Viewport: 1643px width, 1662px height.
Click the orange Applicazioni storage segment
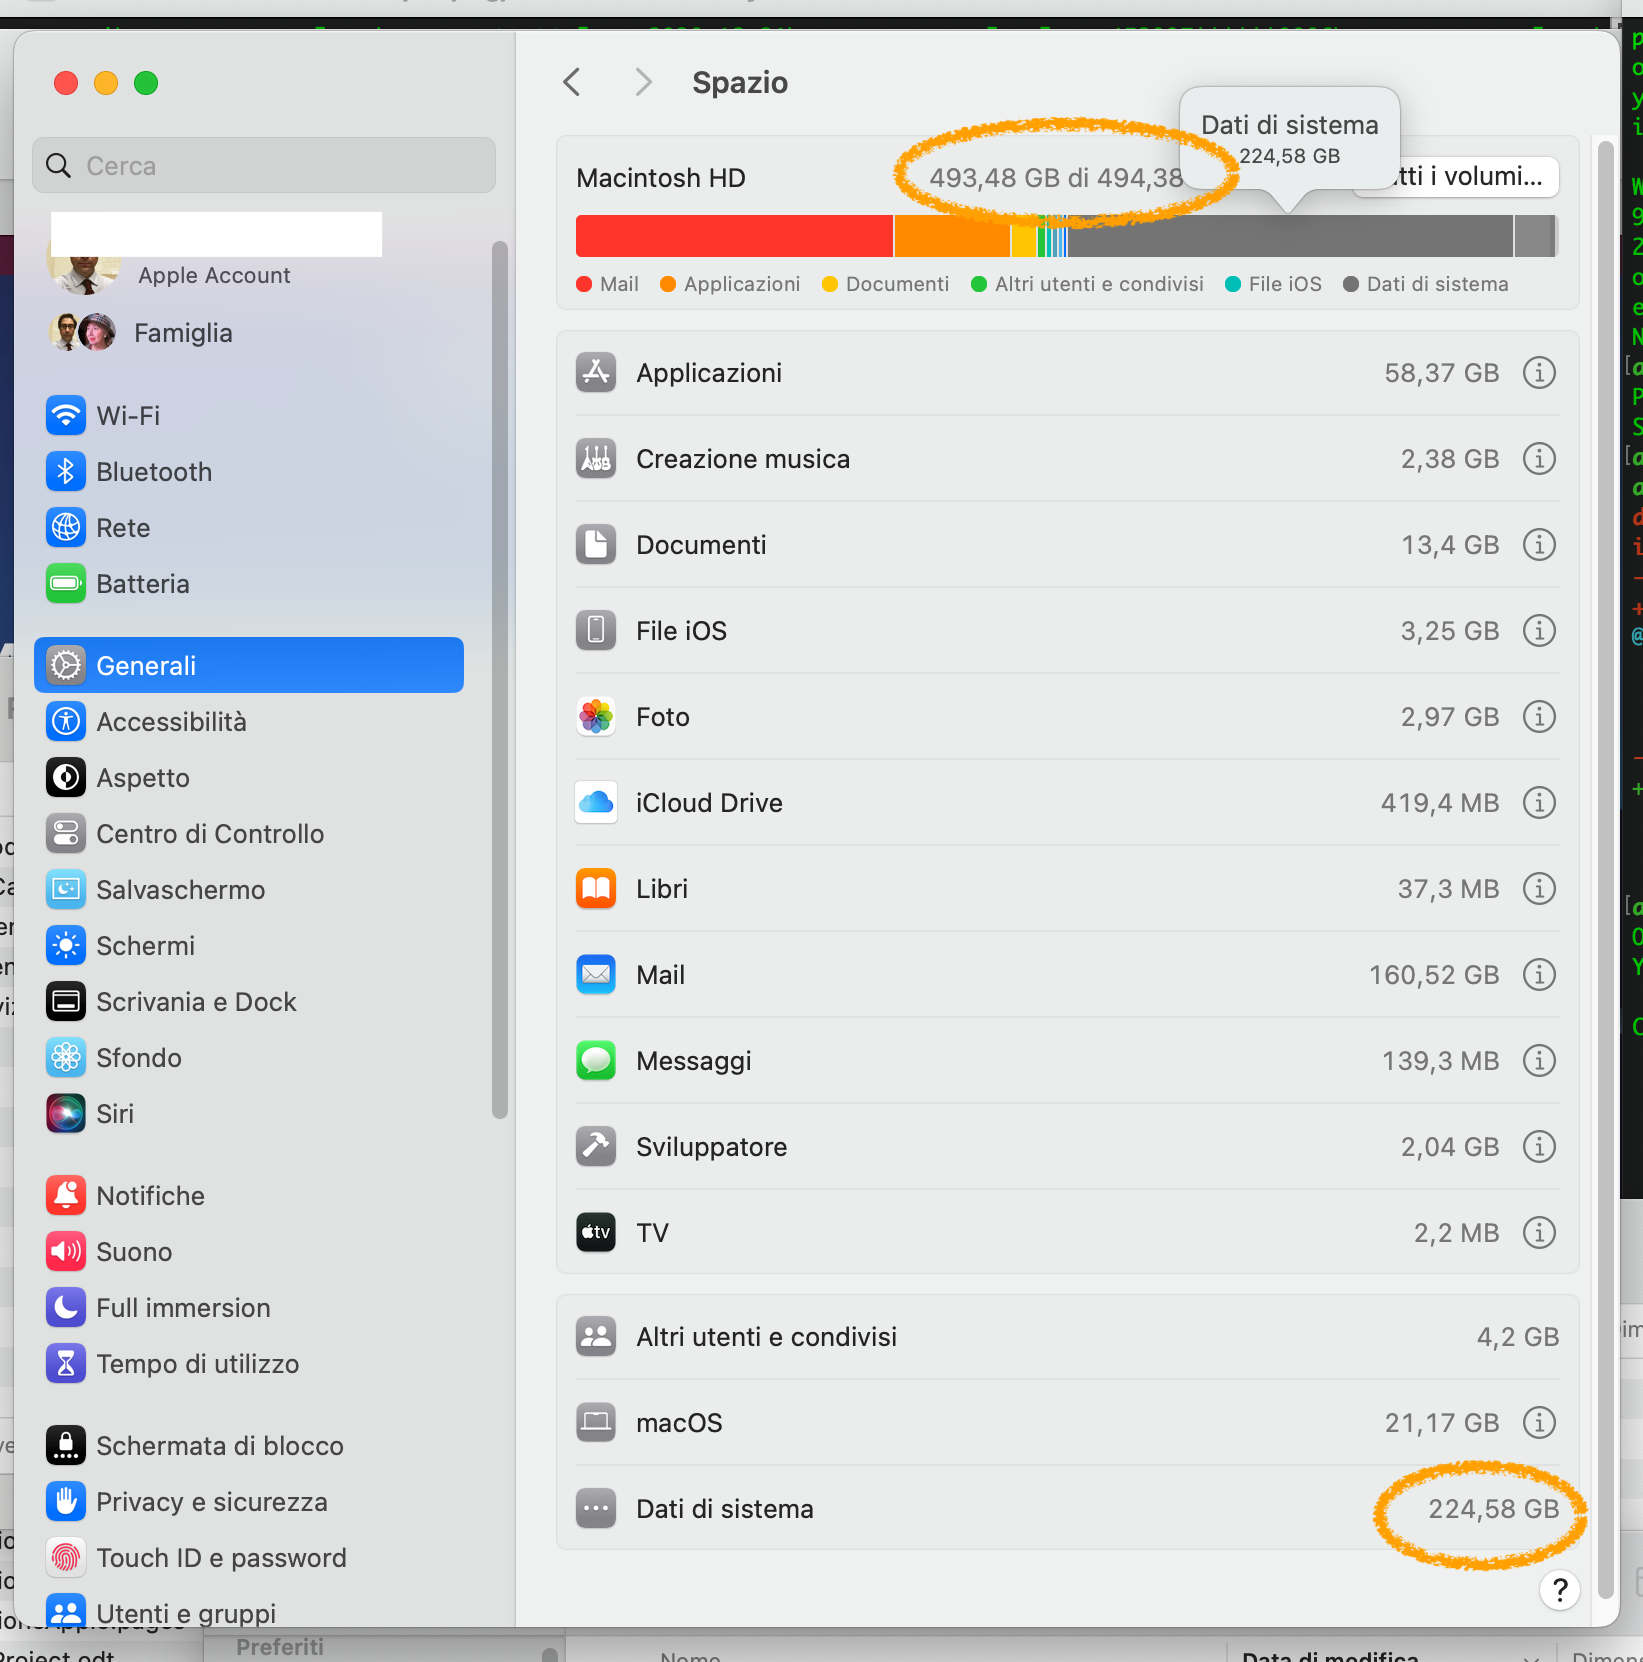click(951, 236)
